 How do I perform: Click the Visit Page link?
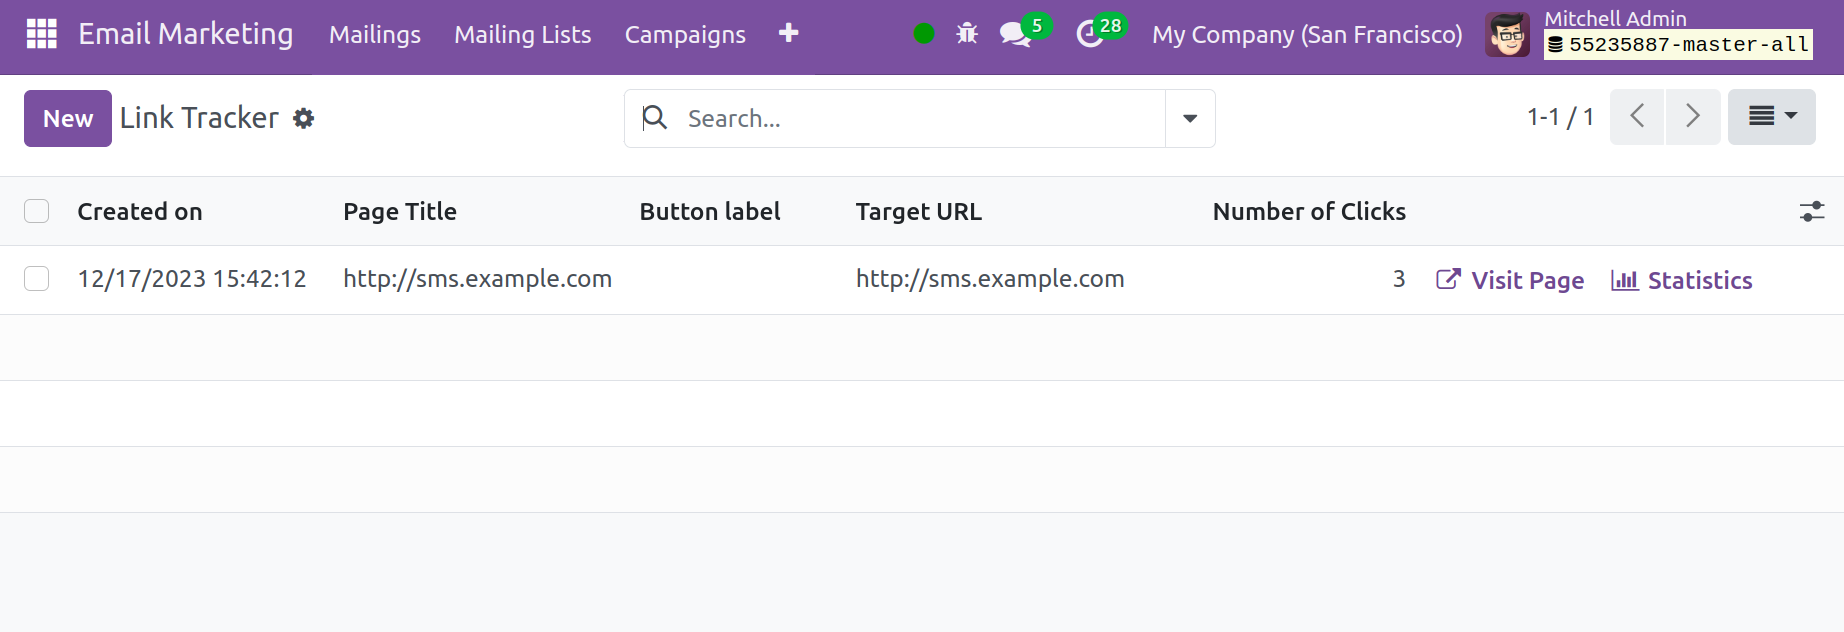[x=1510, y=280]
